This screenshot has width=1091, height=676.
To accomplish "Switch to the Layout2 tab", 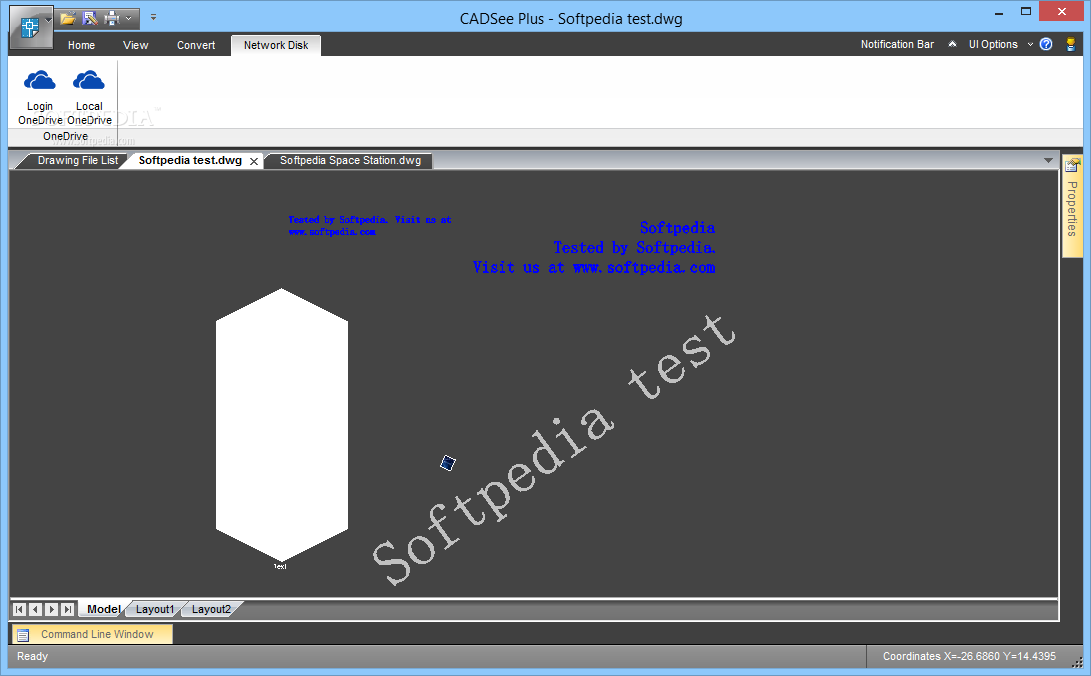I will coord(211,609).
